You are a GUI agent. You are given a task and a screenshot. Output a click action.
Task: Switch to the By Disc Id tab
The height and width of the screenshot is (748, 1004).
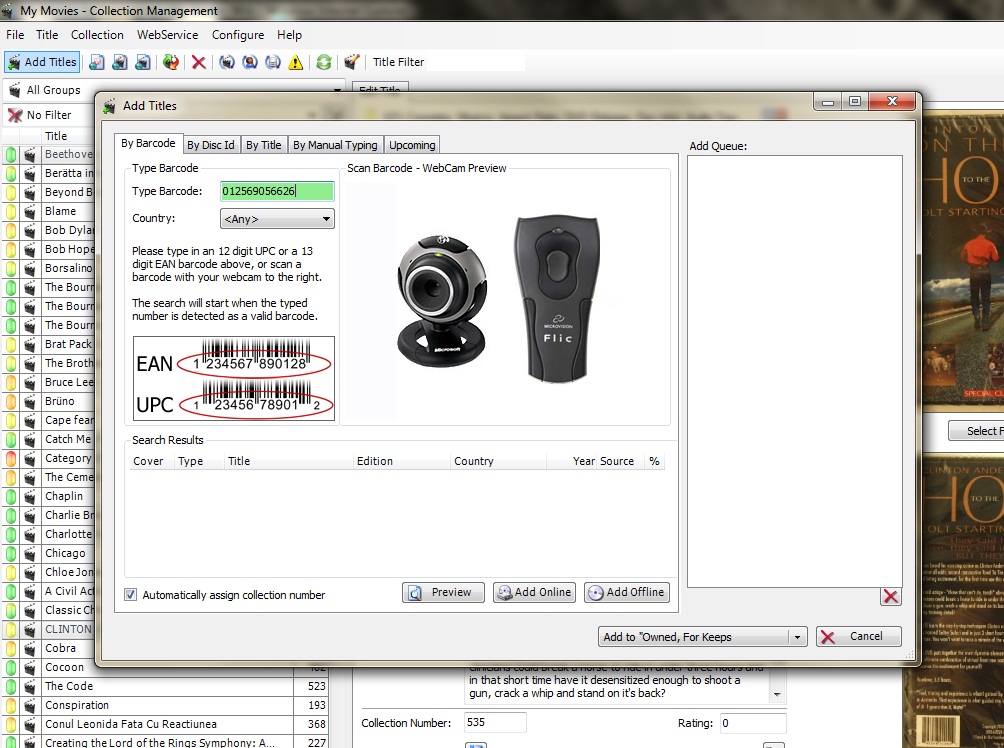211,145
